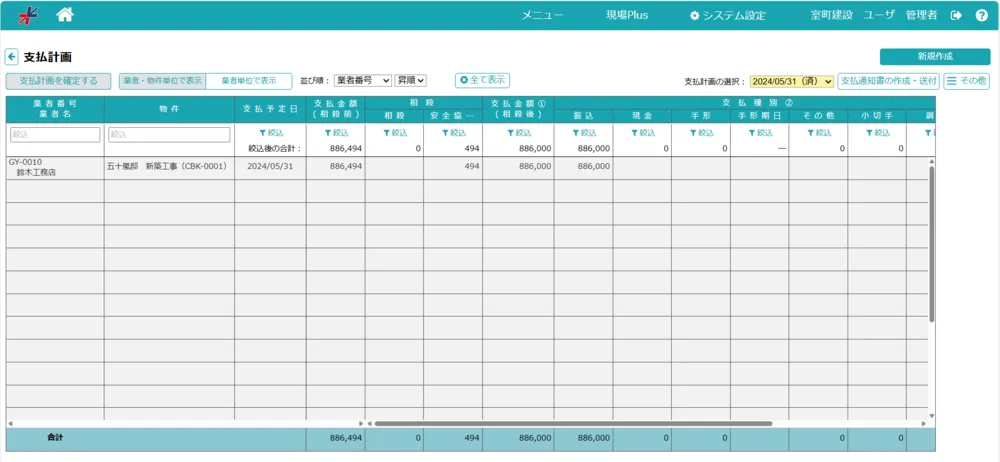1000x462 pixels.
Task: Open the メニュー item in top bar
Action: pyautogui.click(x=542, y=15)
